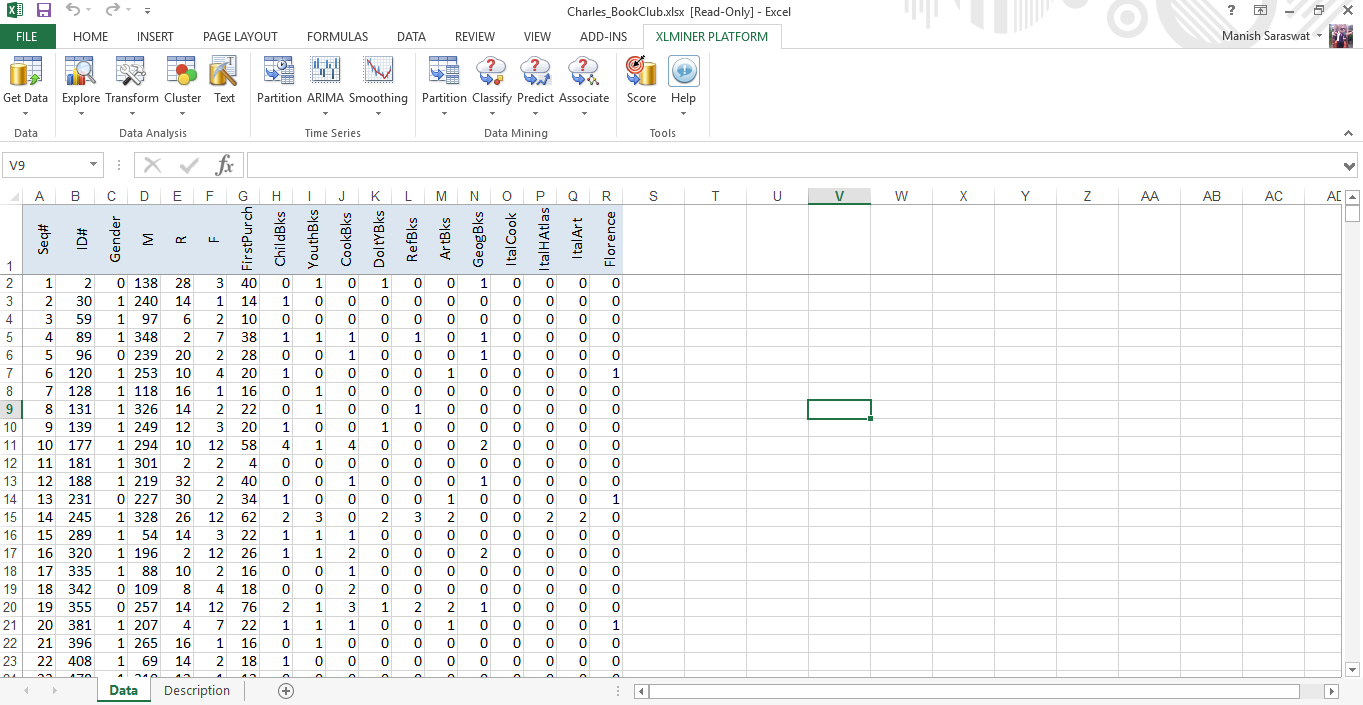Open the Cluster tool
The image size is (1363, 705).
pos(182,73)
